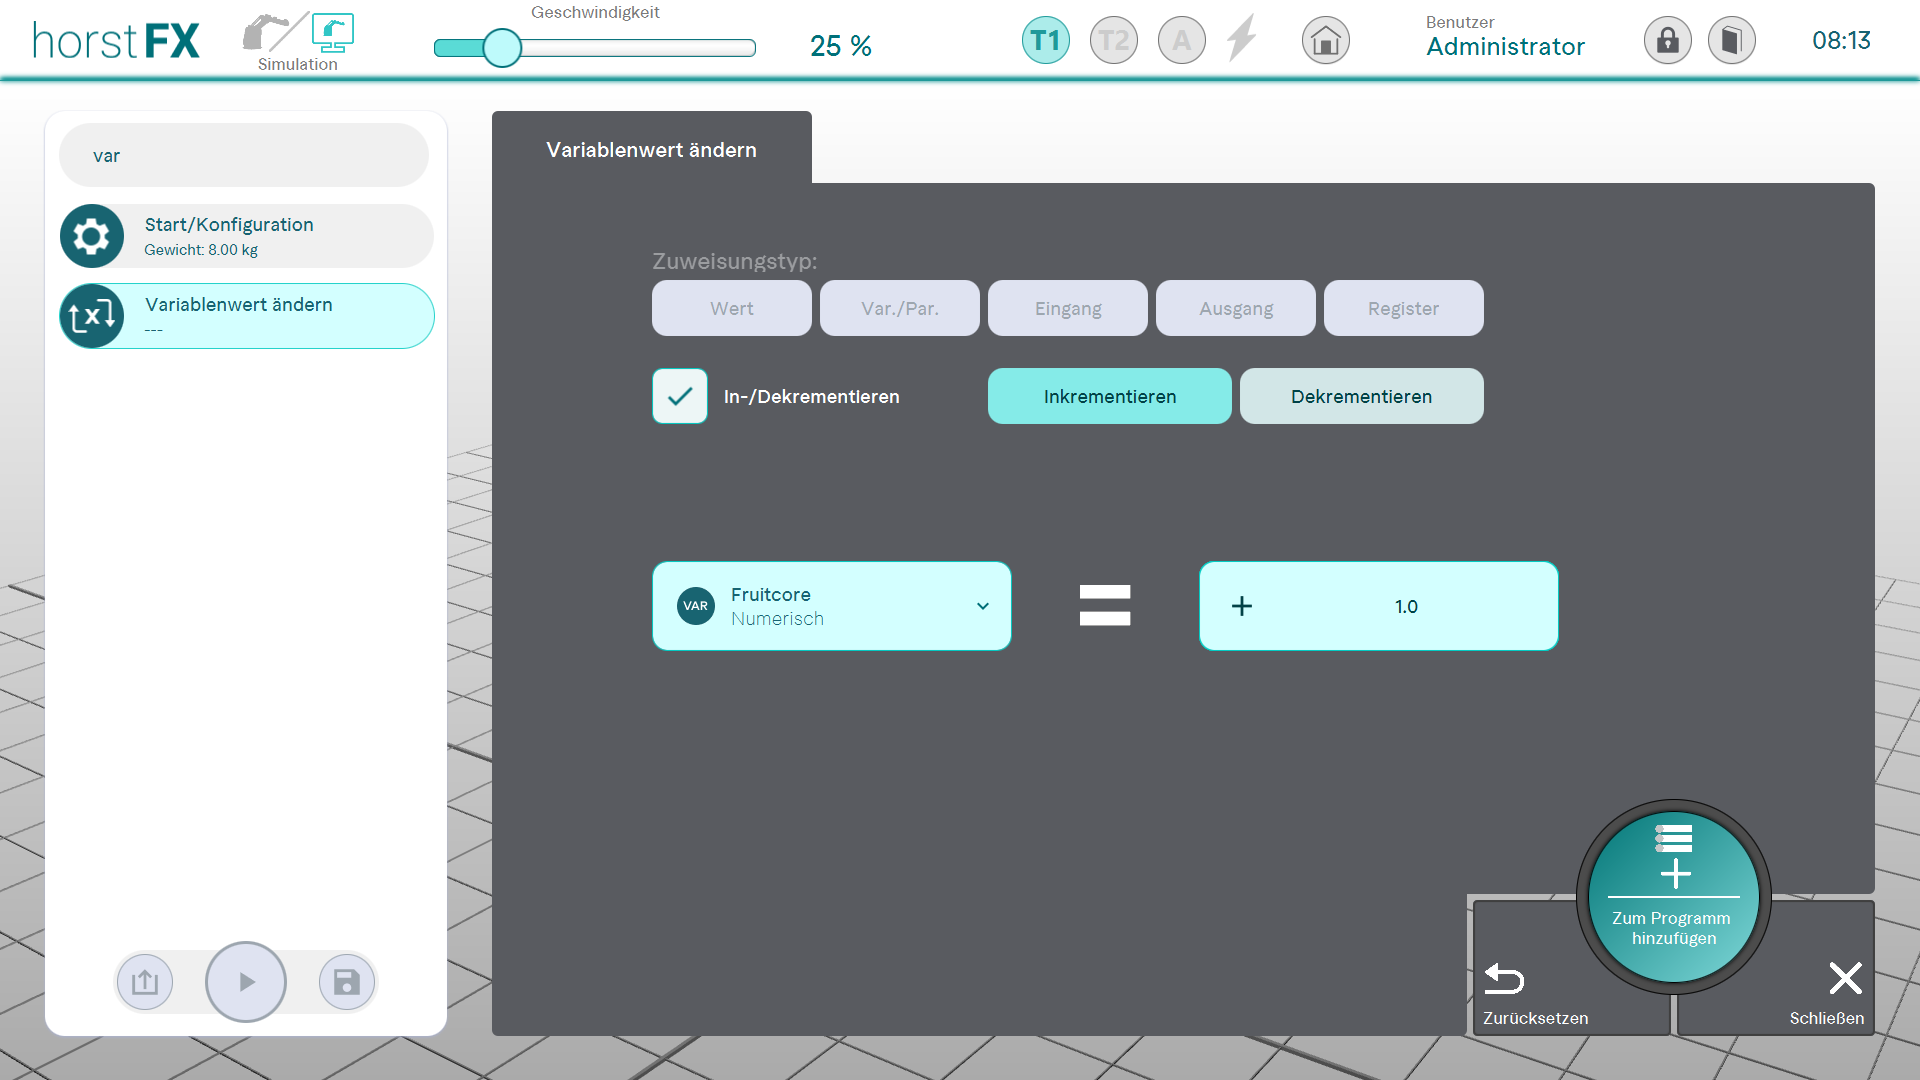Select Variablenwert ändern program step

[247, 316]
